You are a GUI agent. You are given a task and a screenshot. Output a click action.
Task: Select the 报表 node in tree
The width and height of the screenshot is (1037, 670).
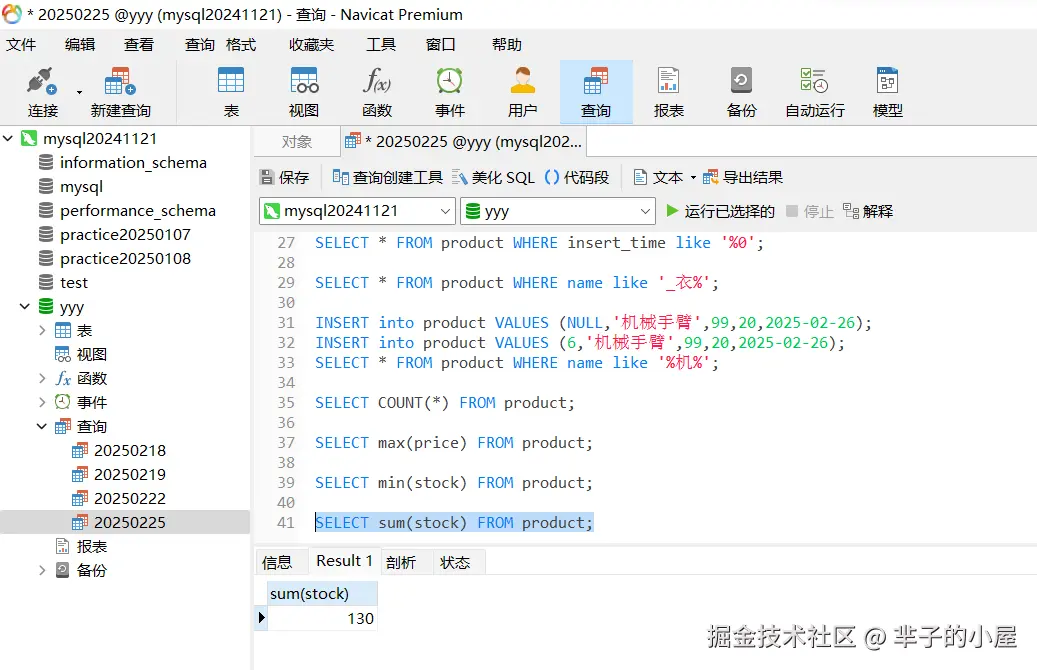(x=91, y=546)
